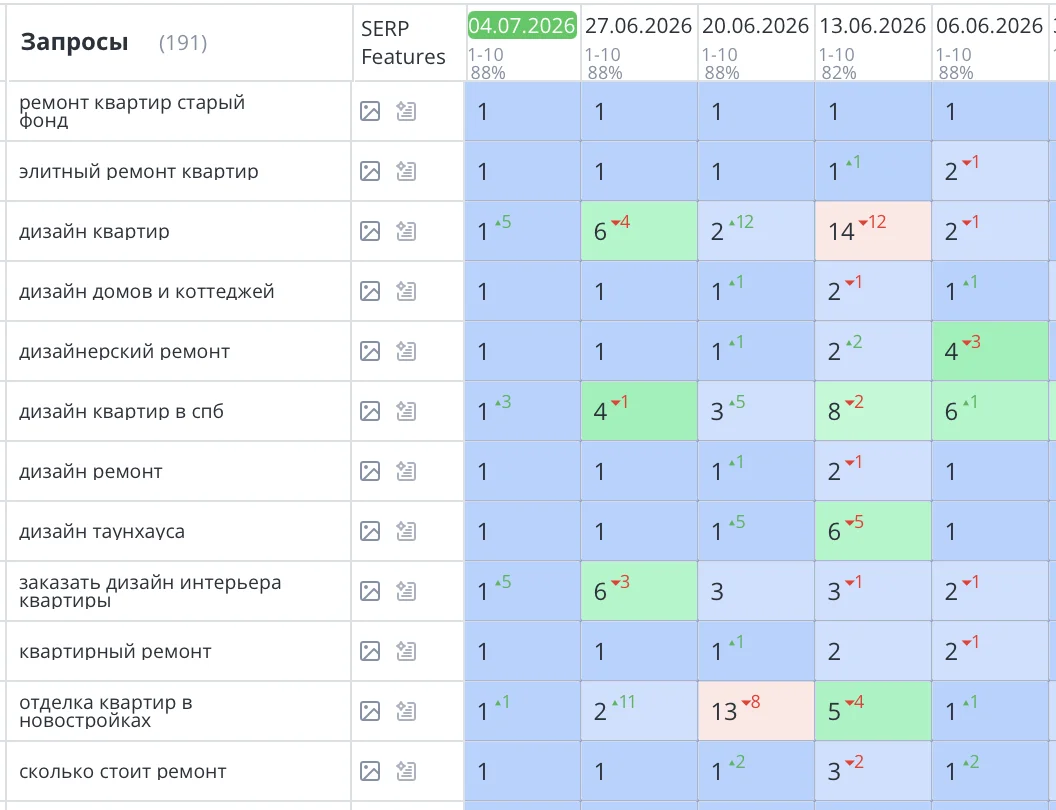Viewport: 1056px width, 810px height.
Task: Open image SERP feature for дизайн квартир row
Action: 370,231
